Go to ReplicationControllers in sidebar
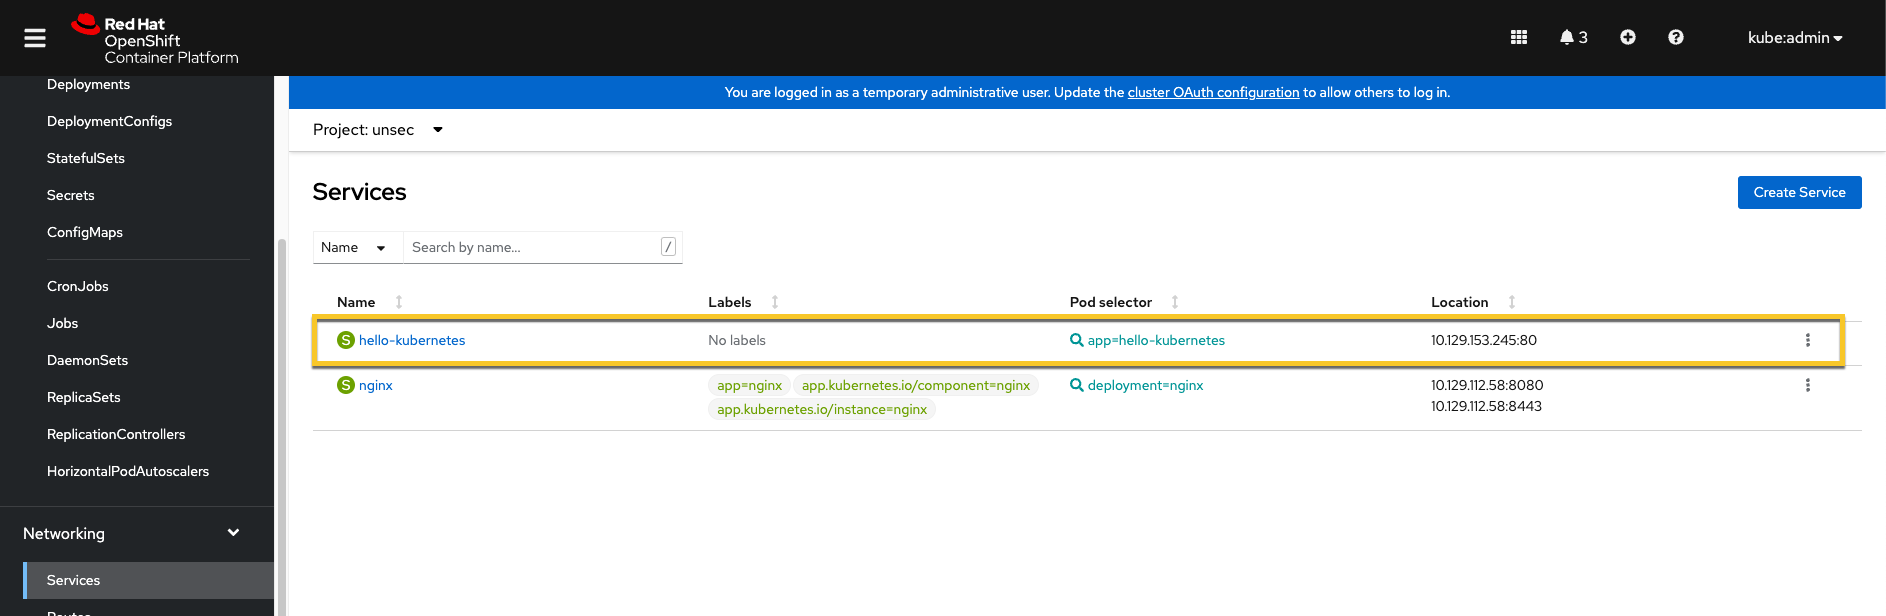The height and width of the screenshot is (616, 1886). click(x=116, y=434)
